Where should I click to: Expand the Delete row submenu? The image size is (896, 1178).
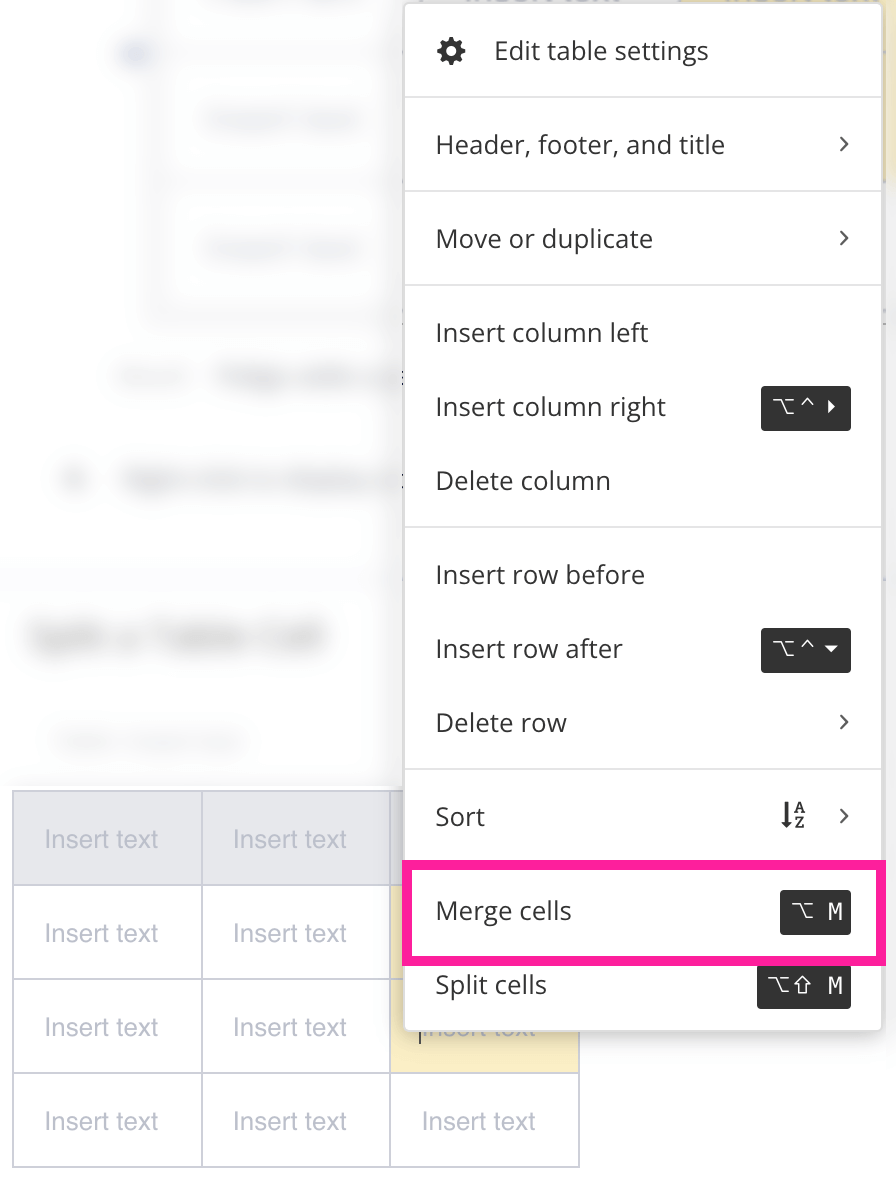pyautogui.click(x=843, y=722)
